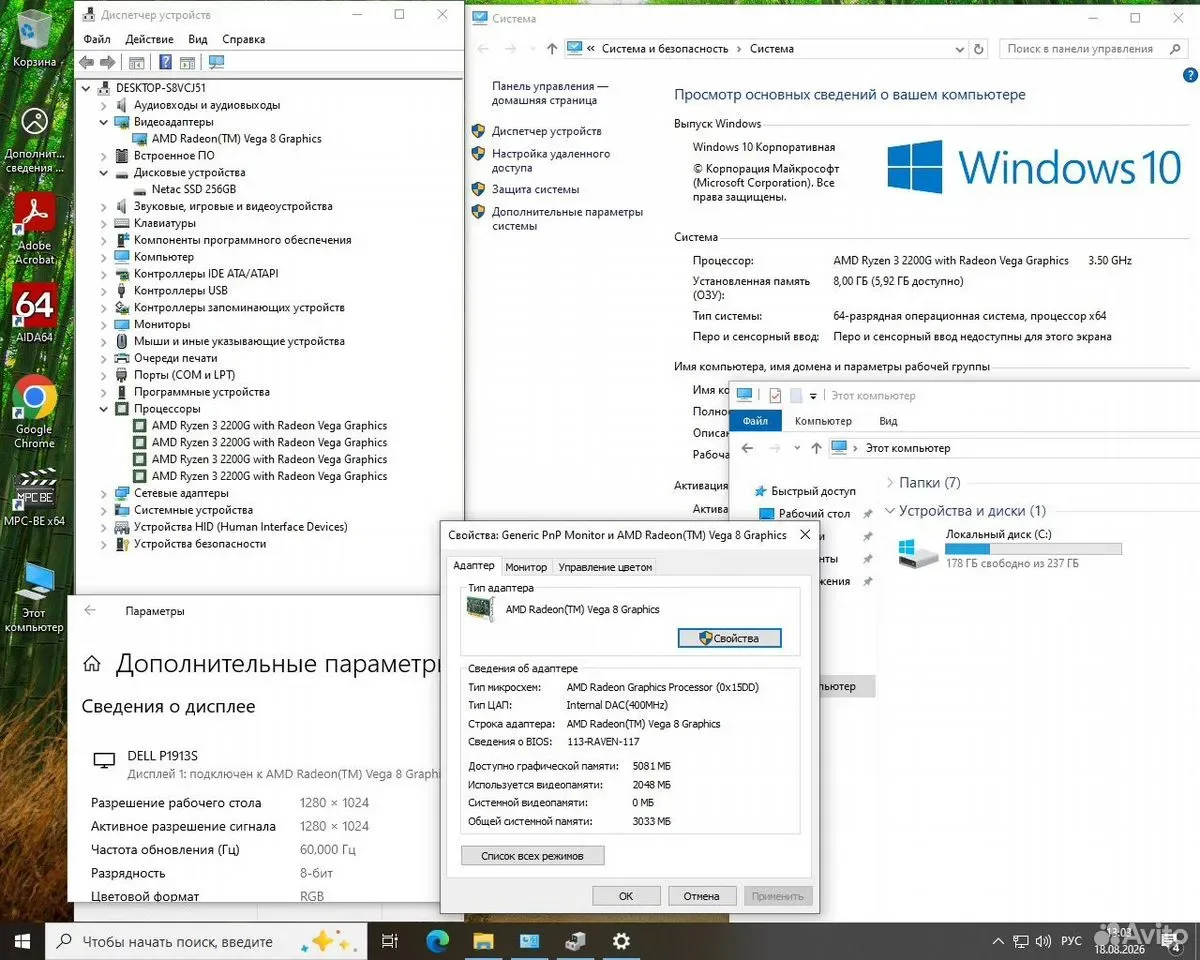Open the Recycle Bin (Корзина) desktop icon
Viewport: 1200px width, 960px height.
pyautogui.click(x=35, y=38)
